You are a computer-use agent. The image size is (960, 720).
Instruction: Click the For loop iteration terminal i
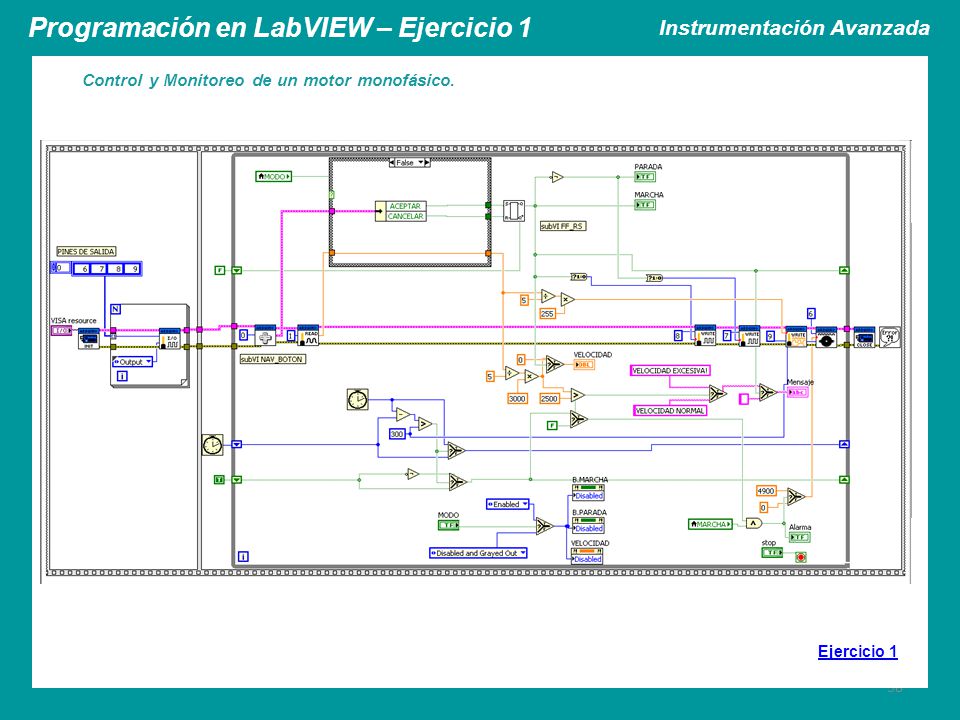tap(122, 376)
